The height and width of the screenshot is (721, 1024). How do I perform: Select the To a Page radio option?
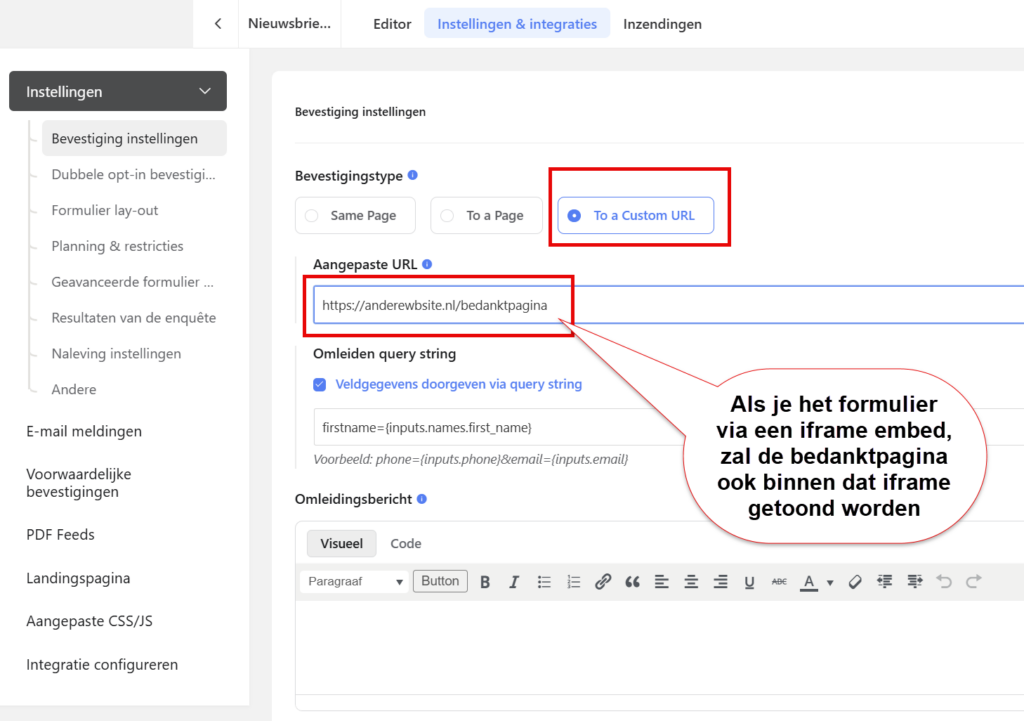[x=446, y=216]
